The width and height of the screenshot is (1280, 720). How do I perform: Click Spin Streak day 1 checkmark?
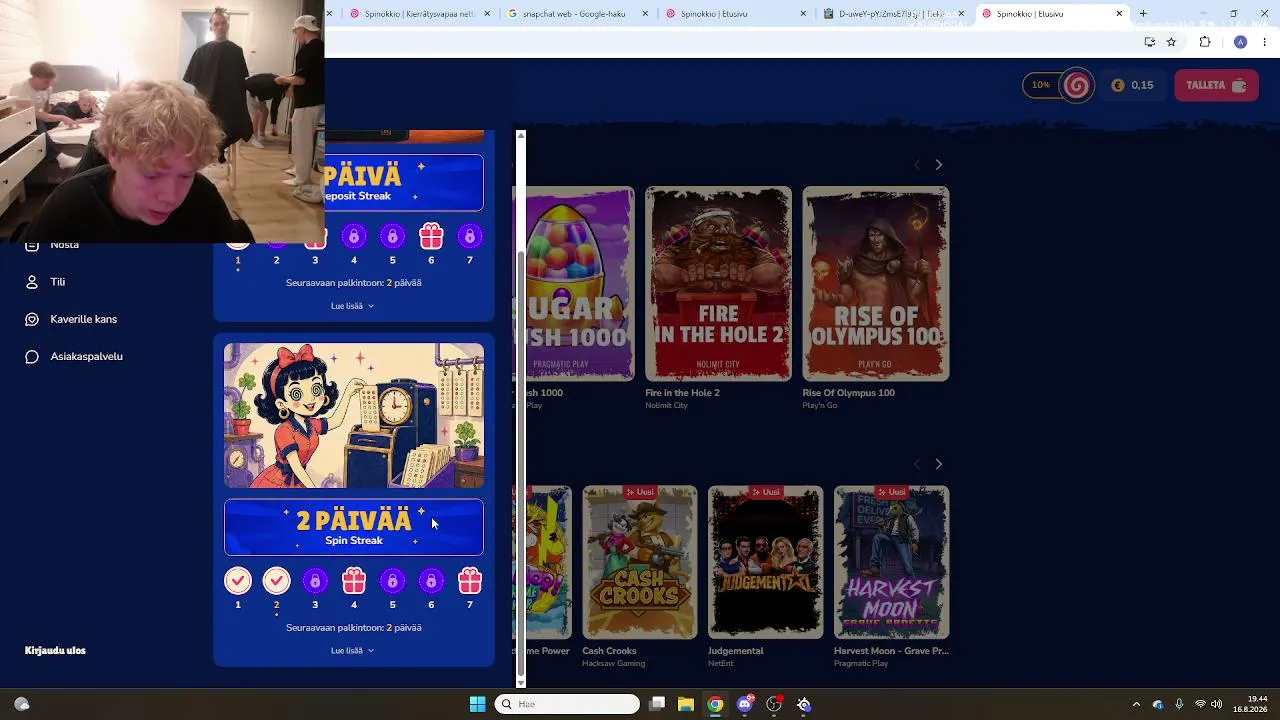coord(238,581)
